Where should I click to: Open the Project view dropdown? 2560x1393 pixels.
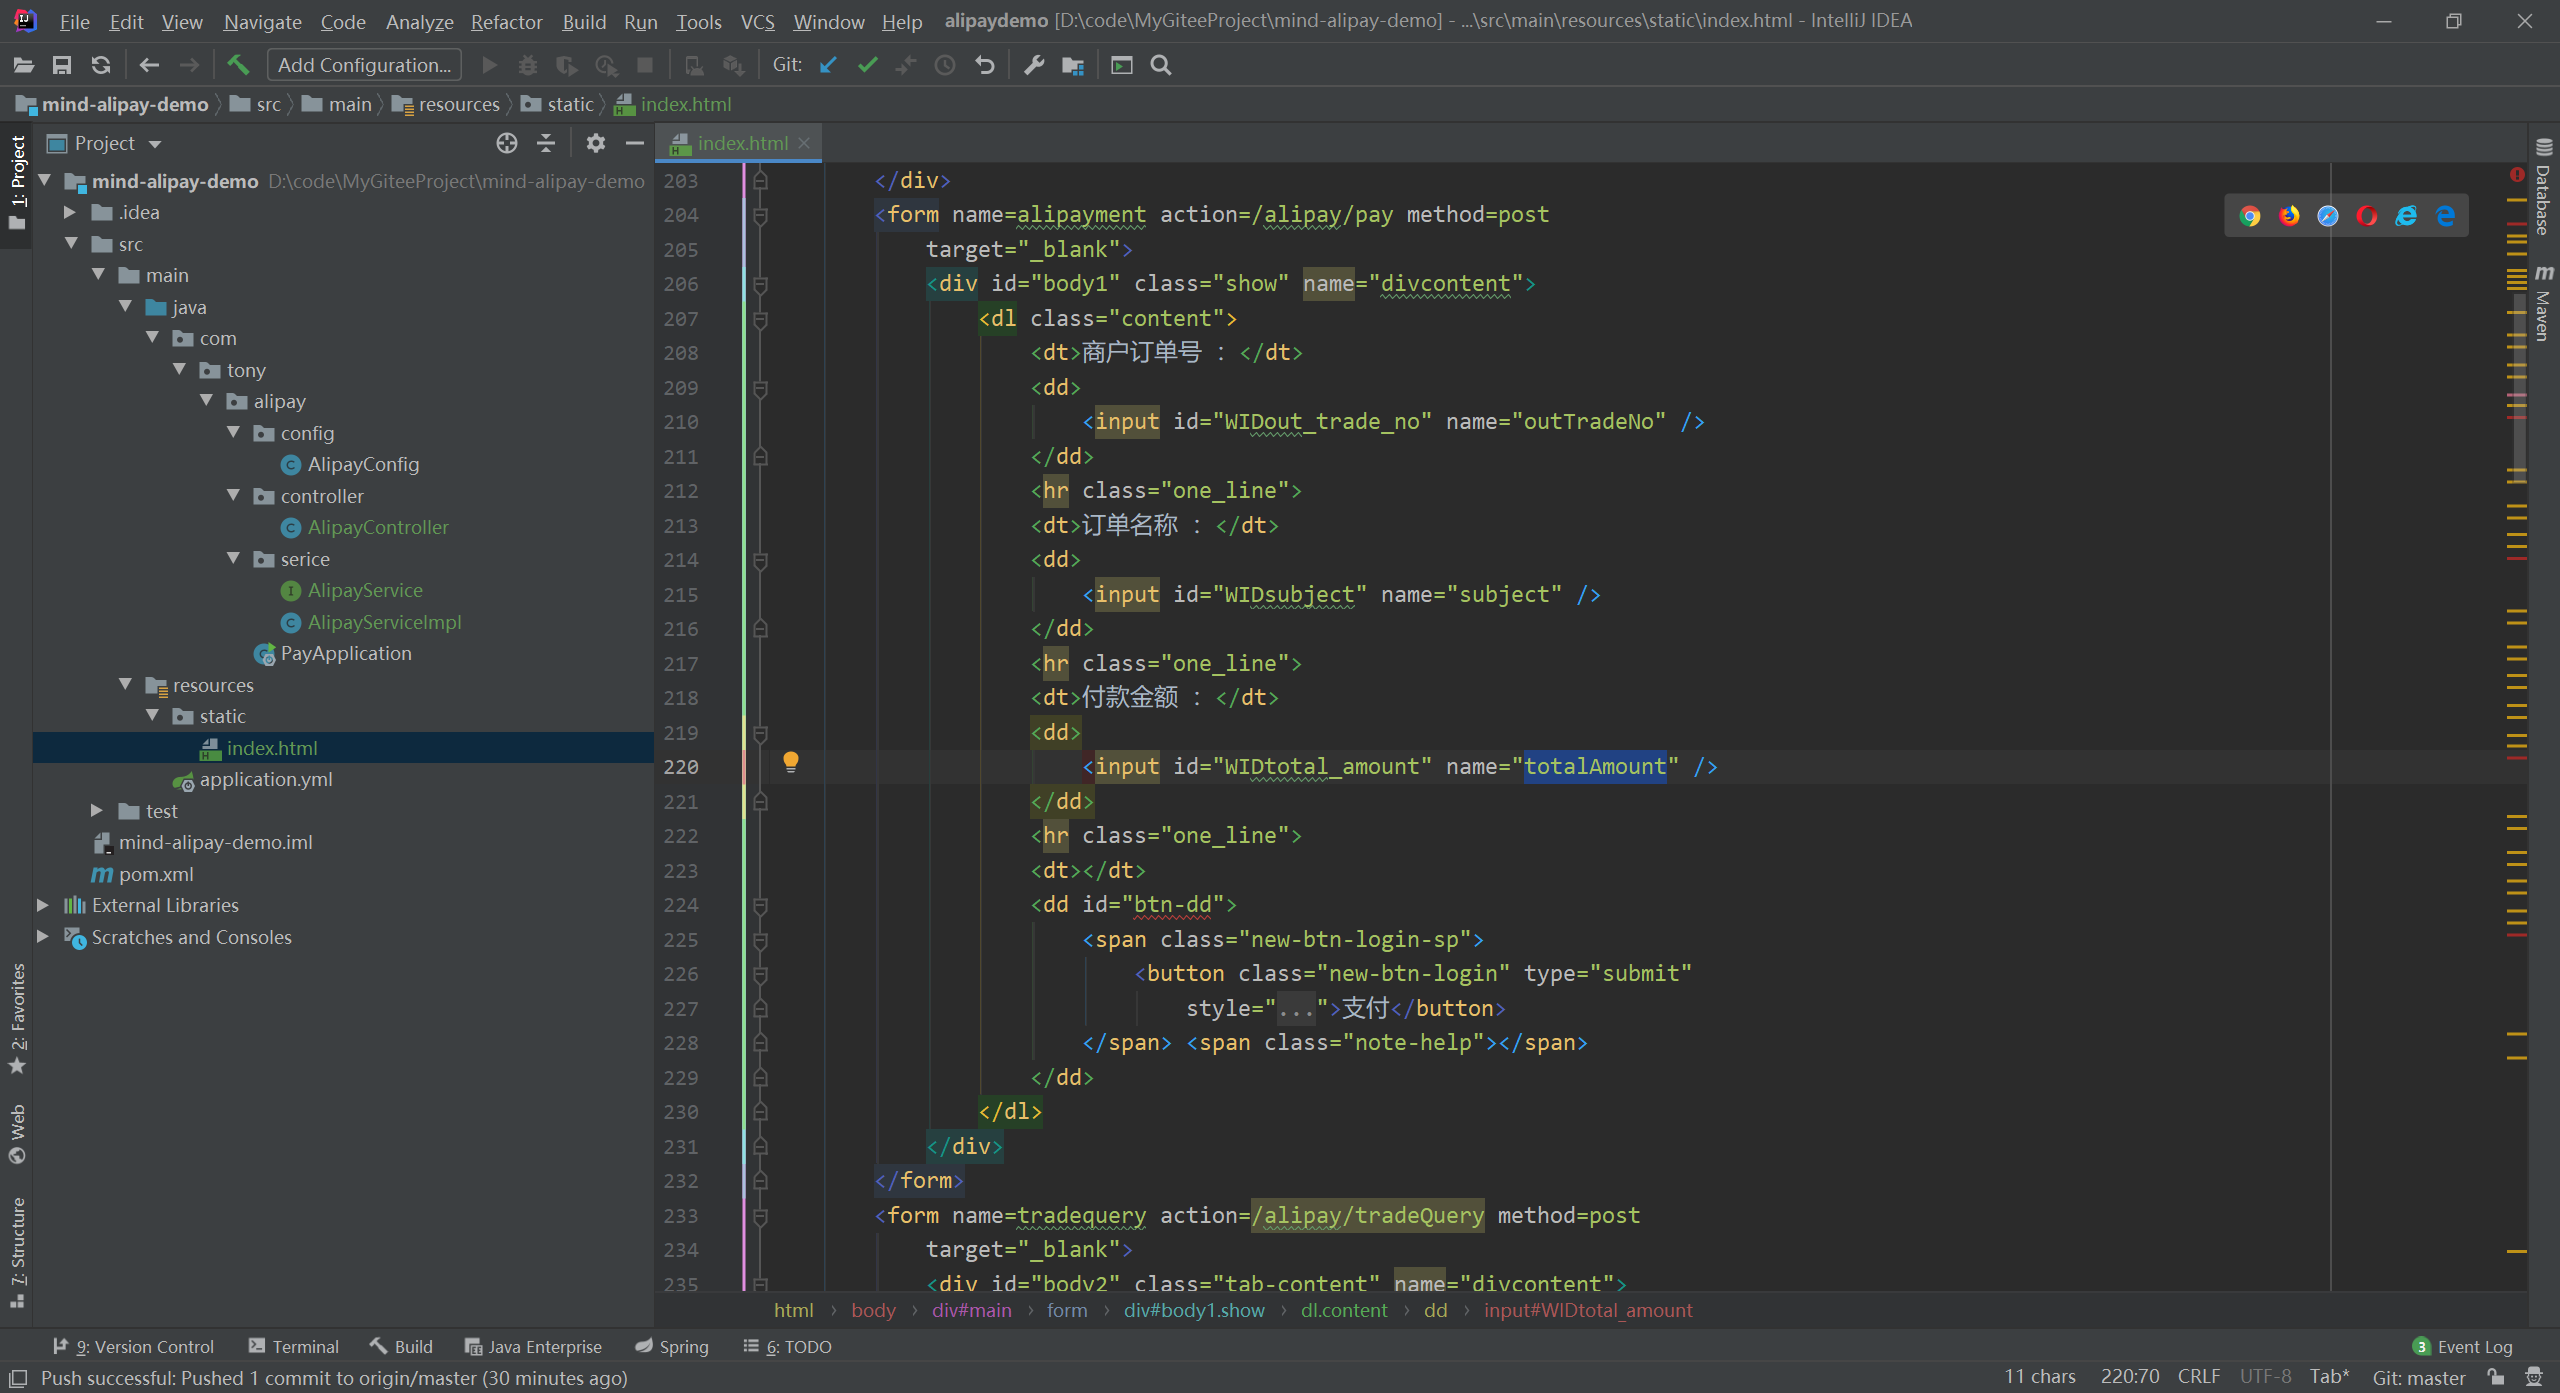click(155, 144)
